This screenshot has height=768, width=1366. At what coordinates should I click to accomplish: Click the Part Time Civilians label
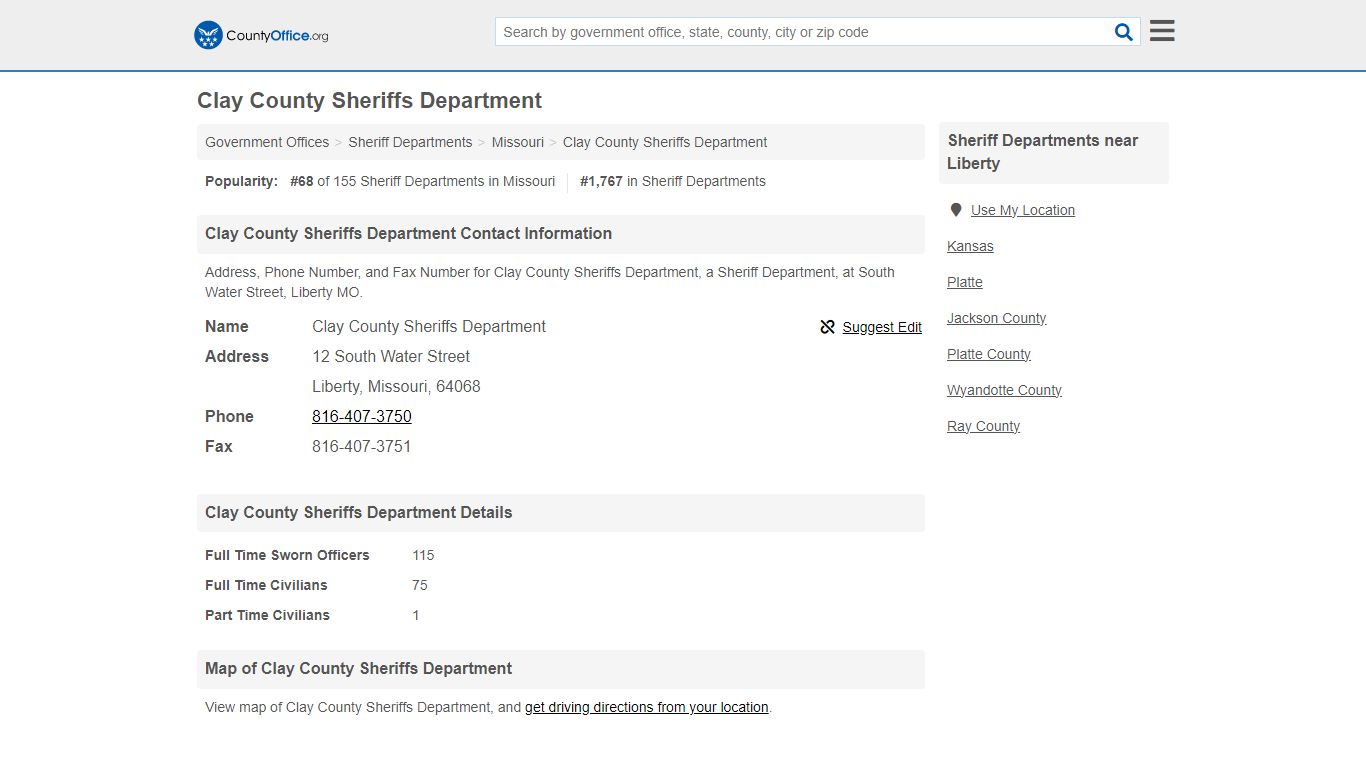(267, 615)
